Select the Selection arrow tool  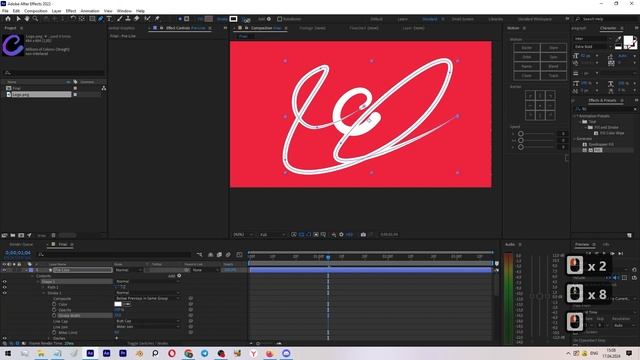tap(18, 19)
